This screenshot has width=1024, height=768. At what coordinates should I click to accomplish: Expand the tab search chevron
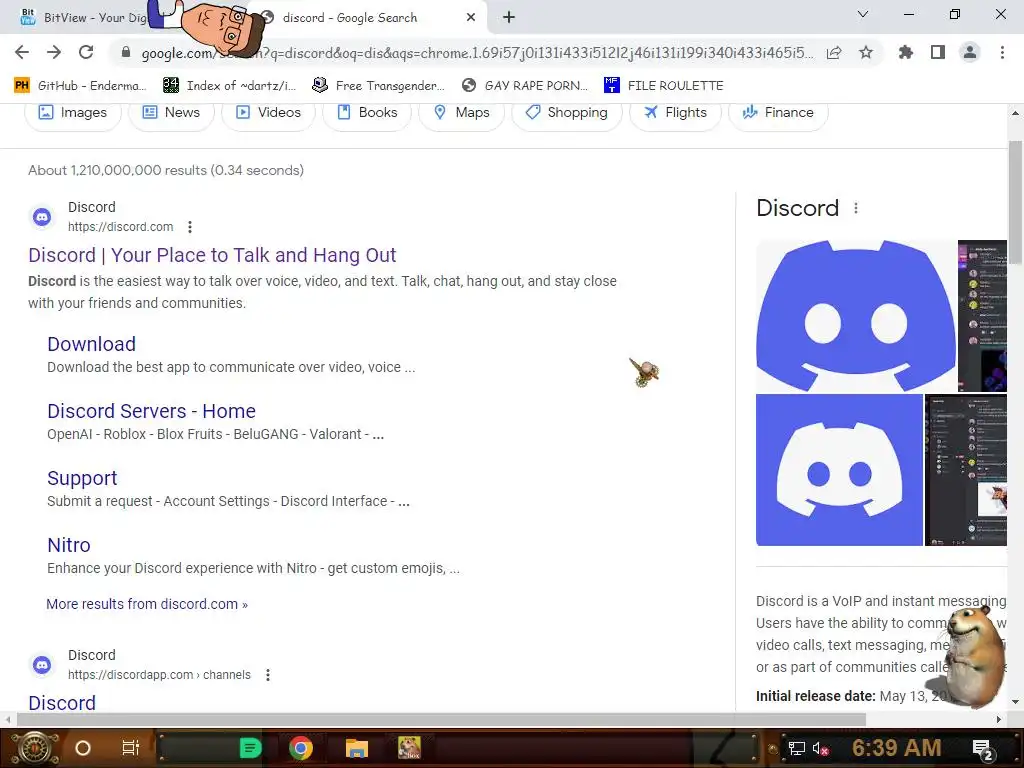(x=863, y=14)
